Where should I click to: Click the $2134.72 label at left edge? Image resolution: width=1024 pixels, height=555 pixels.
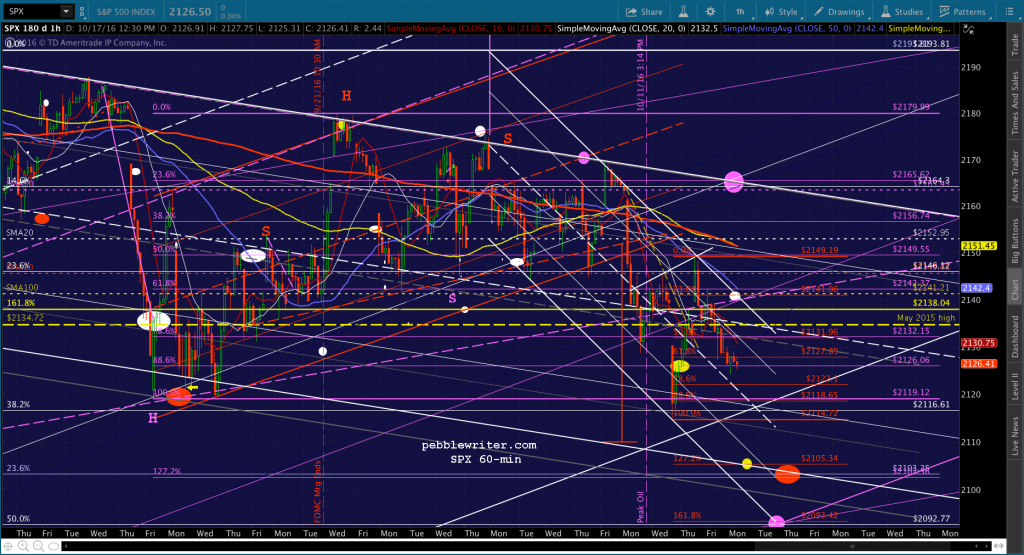pyautogui.click(x=25, y=318)
